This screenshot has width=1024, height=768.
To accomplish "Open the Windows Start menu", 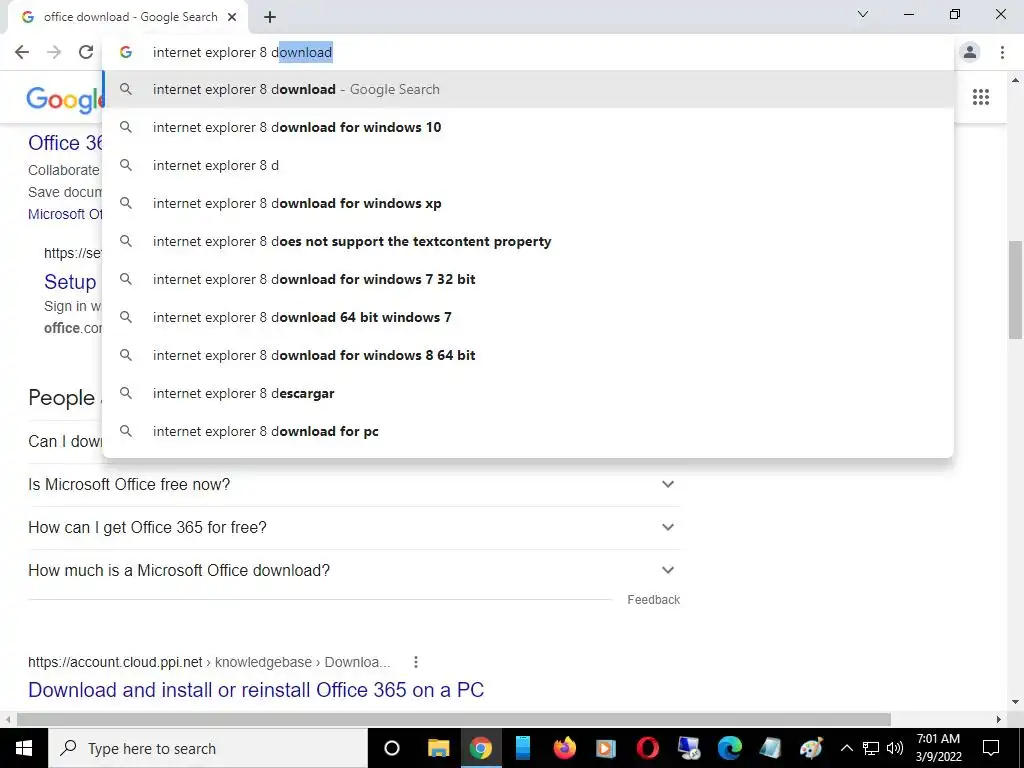I will point(24,748).
